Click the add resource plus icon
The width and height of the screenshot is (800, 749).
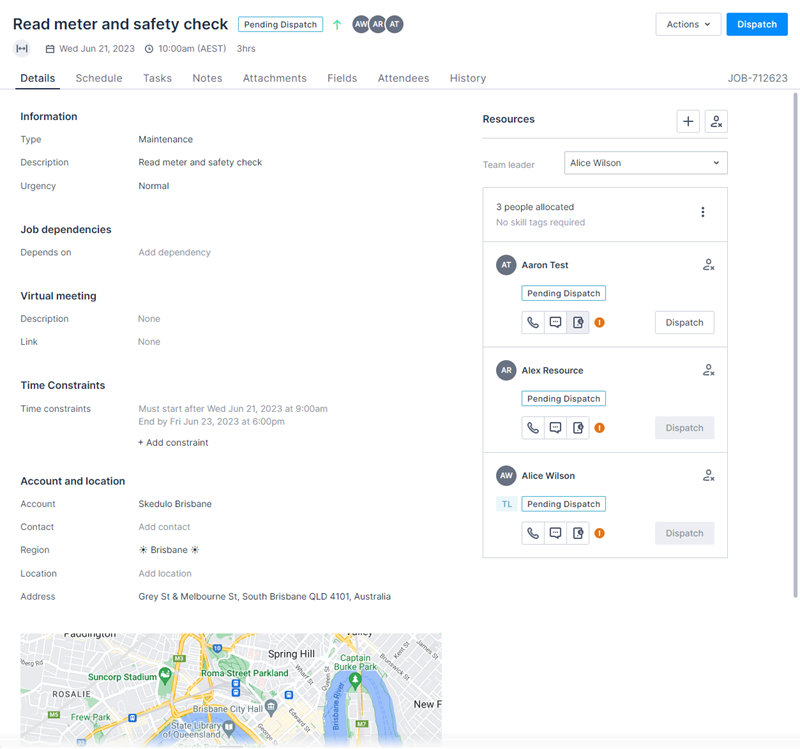coord(688,120)
